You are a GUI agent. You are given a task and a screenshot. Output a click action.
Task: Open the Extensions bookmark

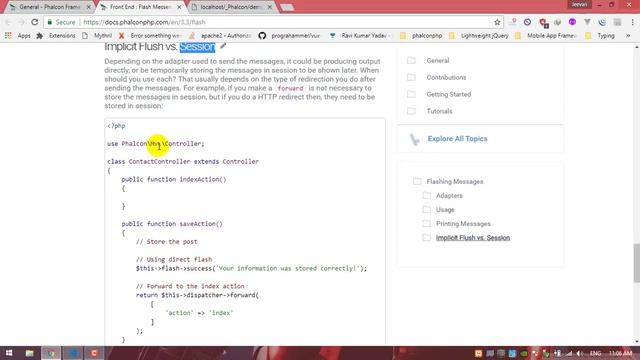(56, 36)
